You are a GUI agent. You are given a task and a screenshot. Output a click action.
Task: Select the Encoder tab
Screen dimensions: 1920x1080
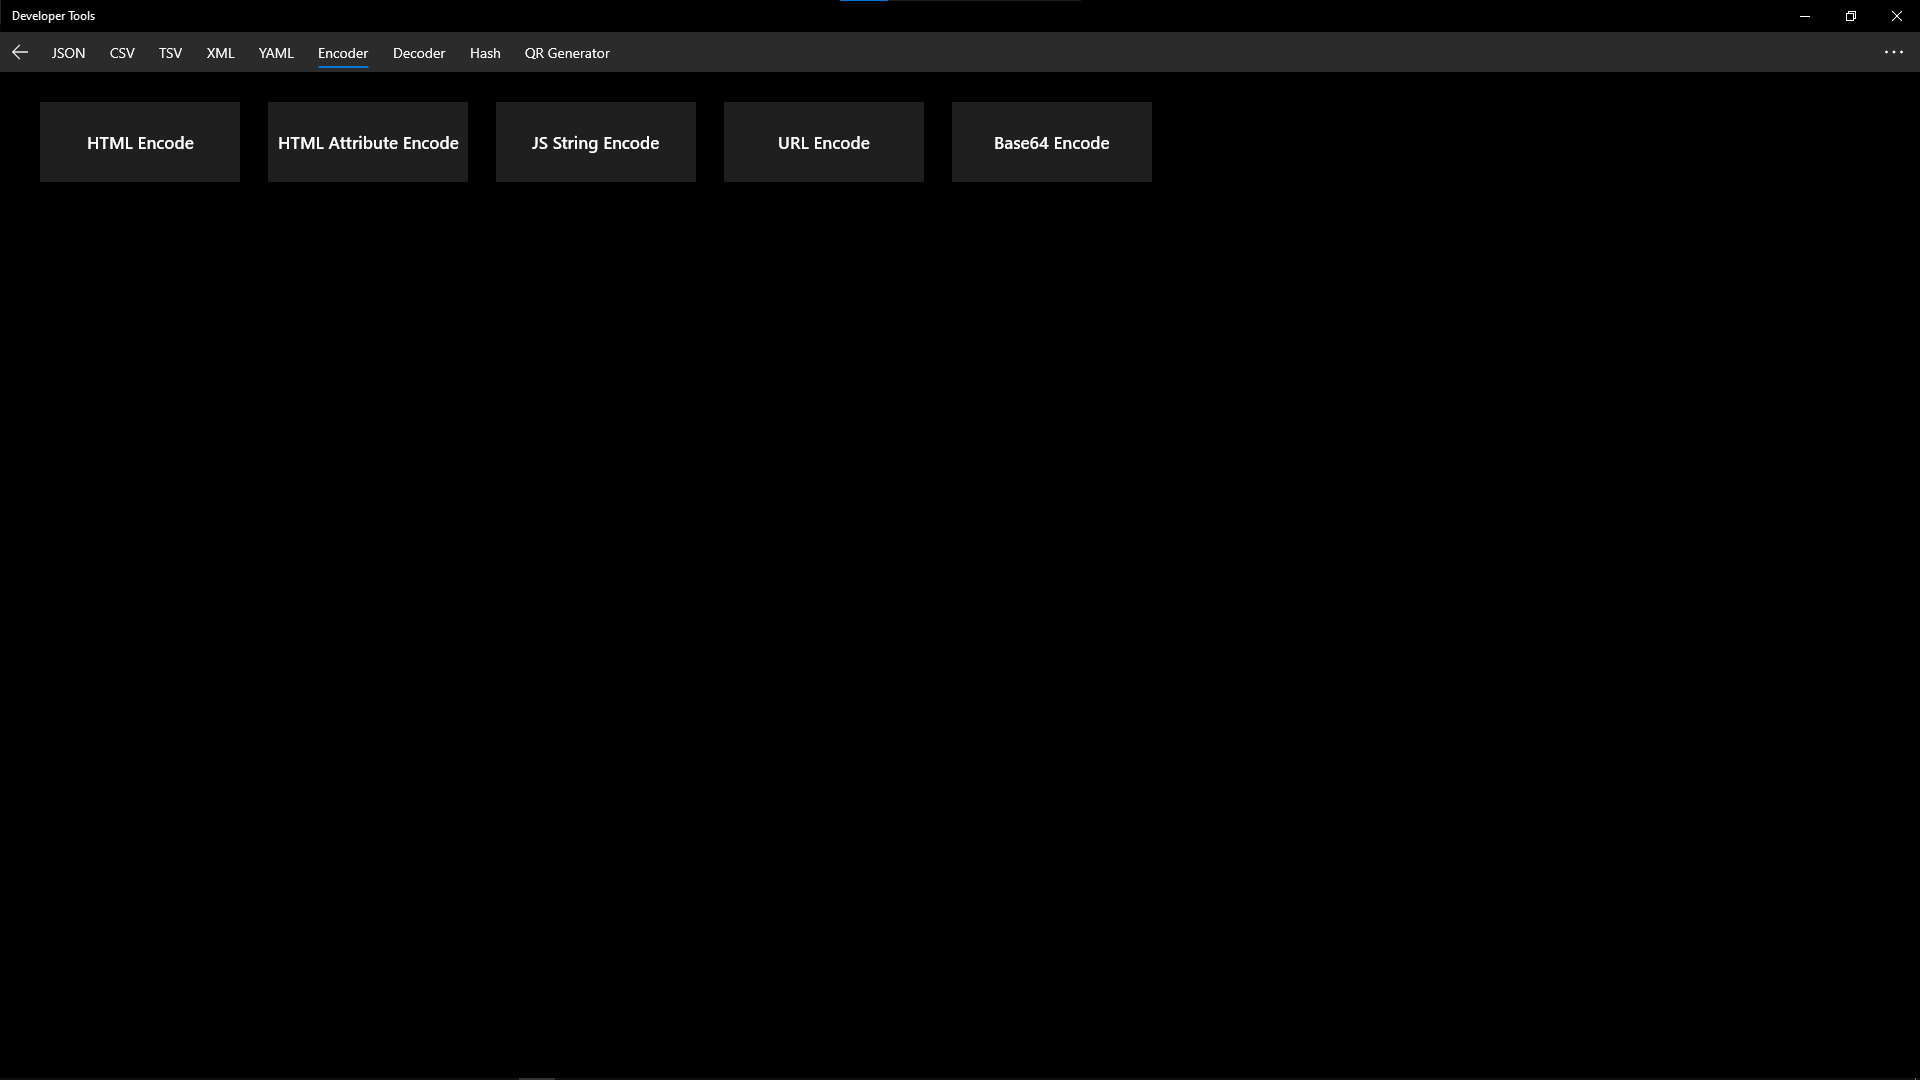(343, 53)
